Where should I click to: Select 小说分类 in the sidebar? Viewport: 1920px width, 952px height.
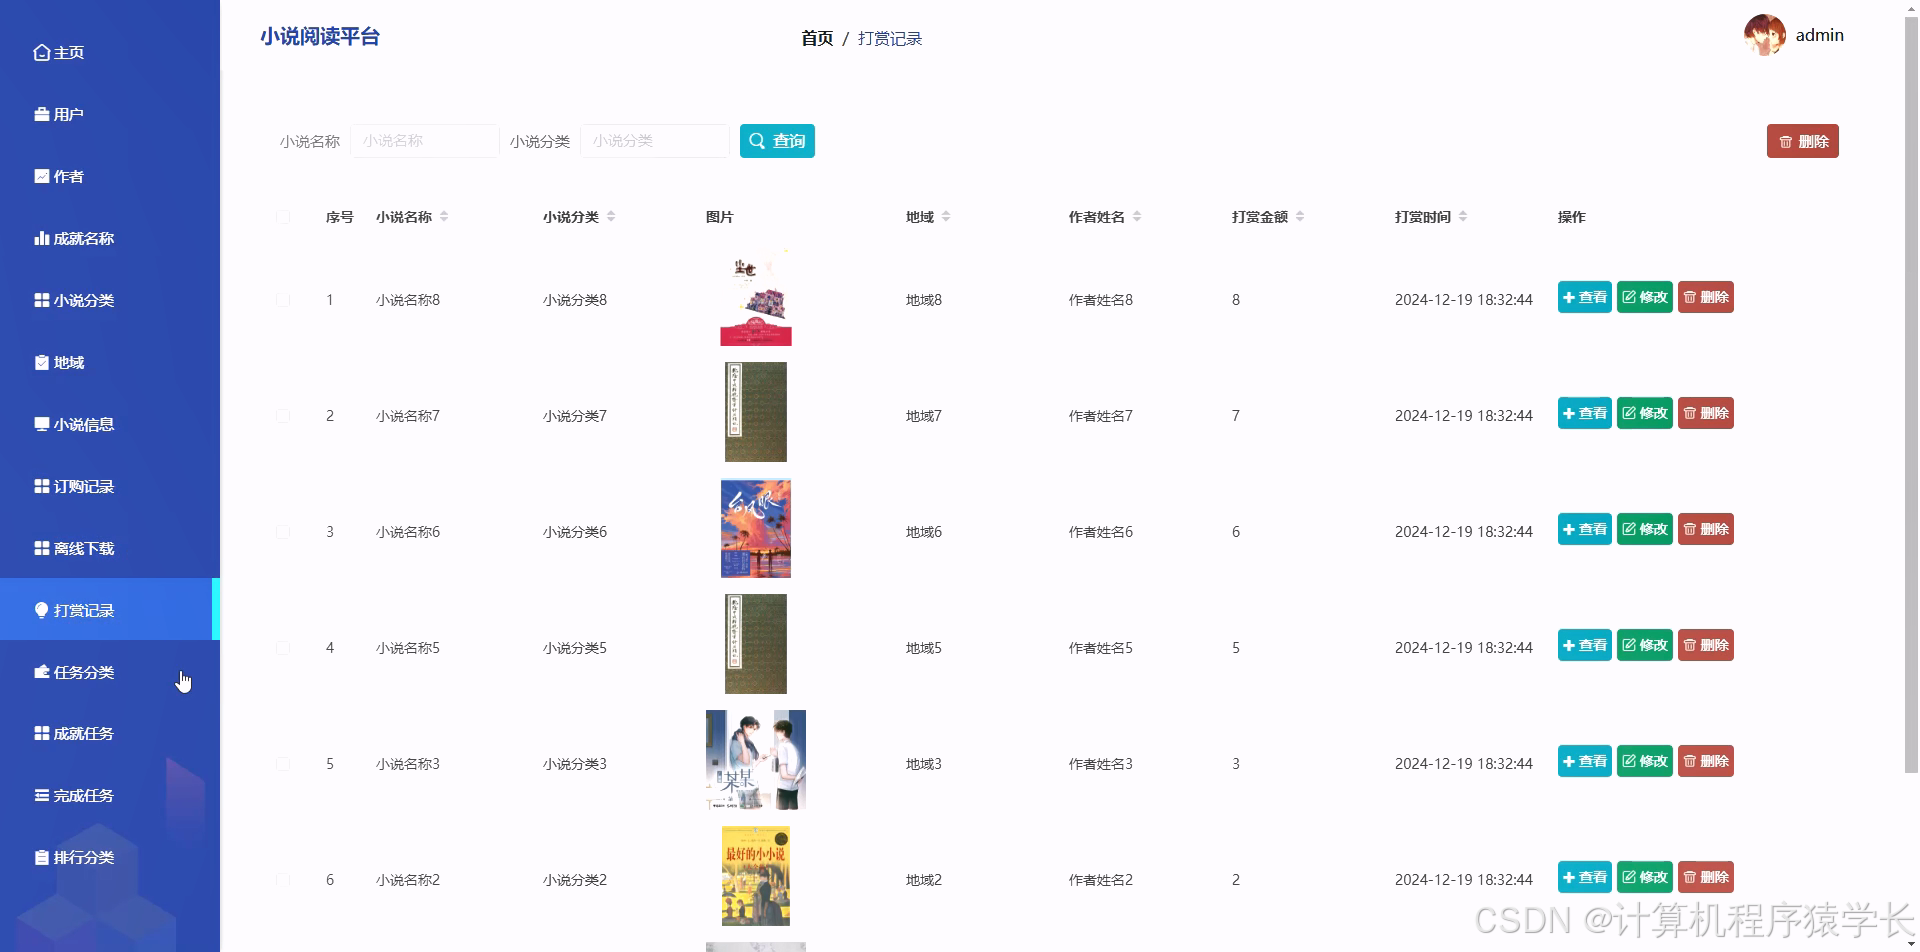110,300
